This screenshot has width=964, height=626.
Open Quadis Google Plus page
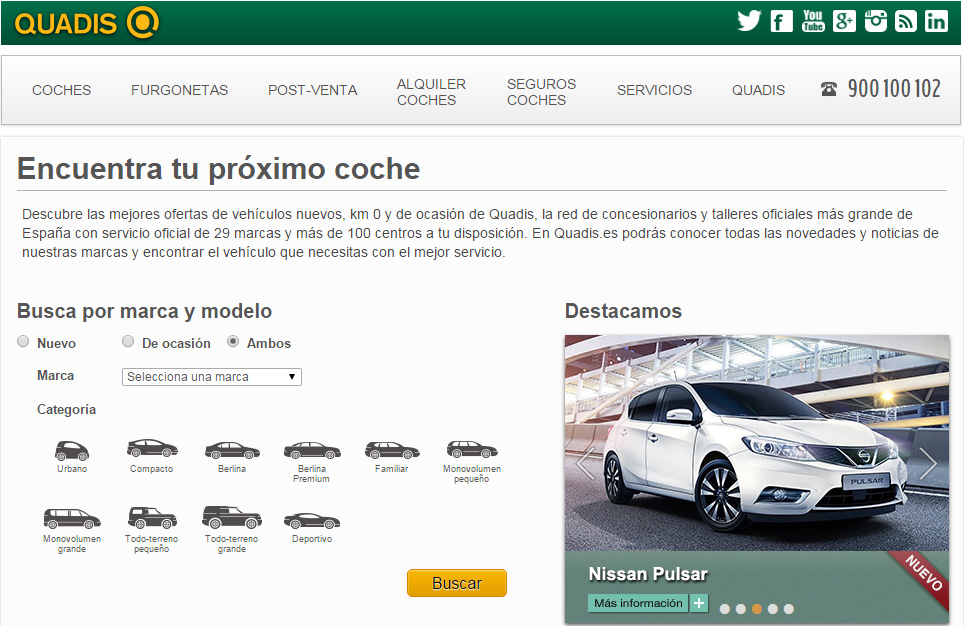click(844, 22)
